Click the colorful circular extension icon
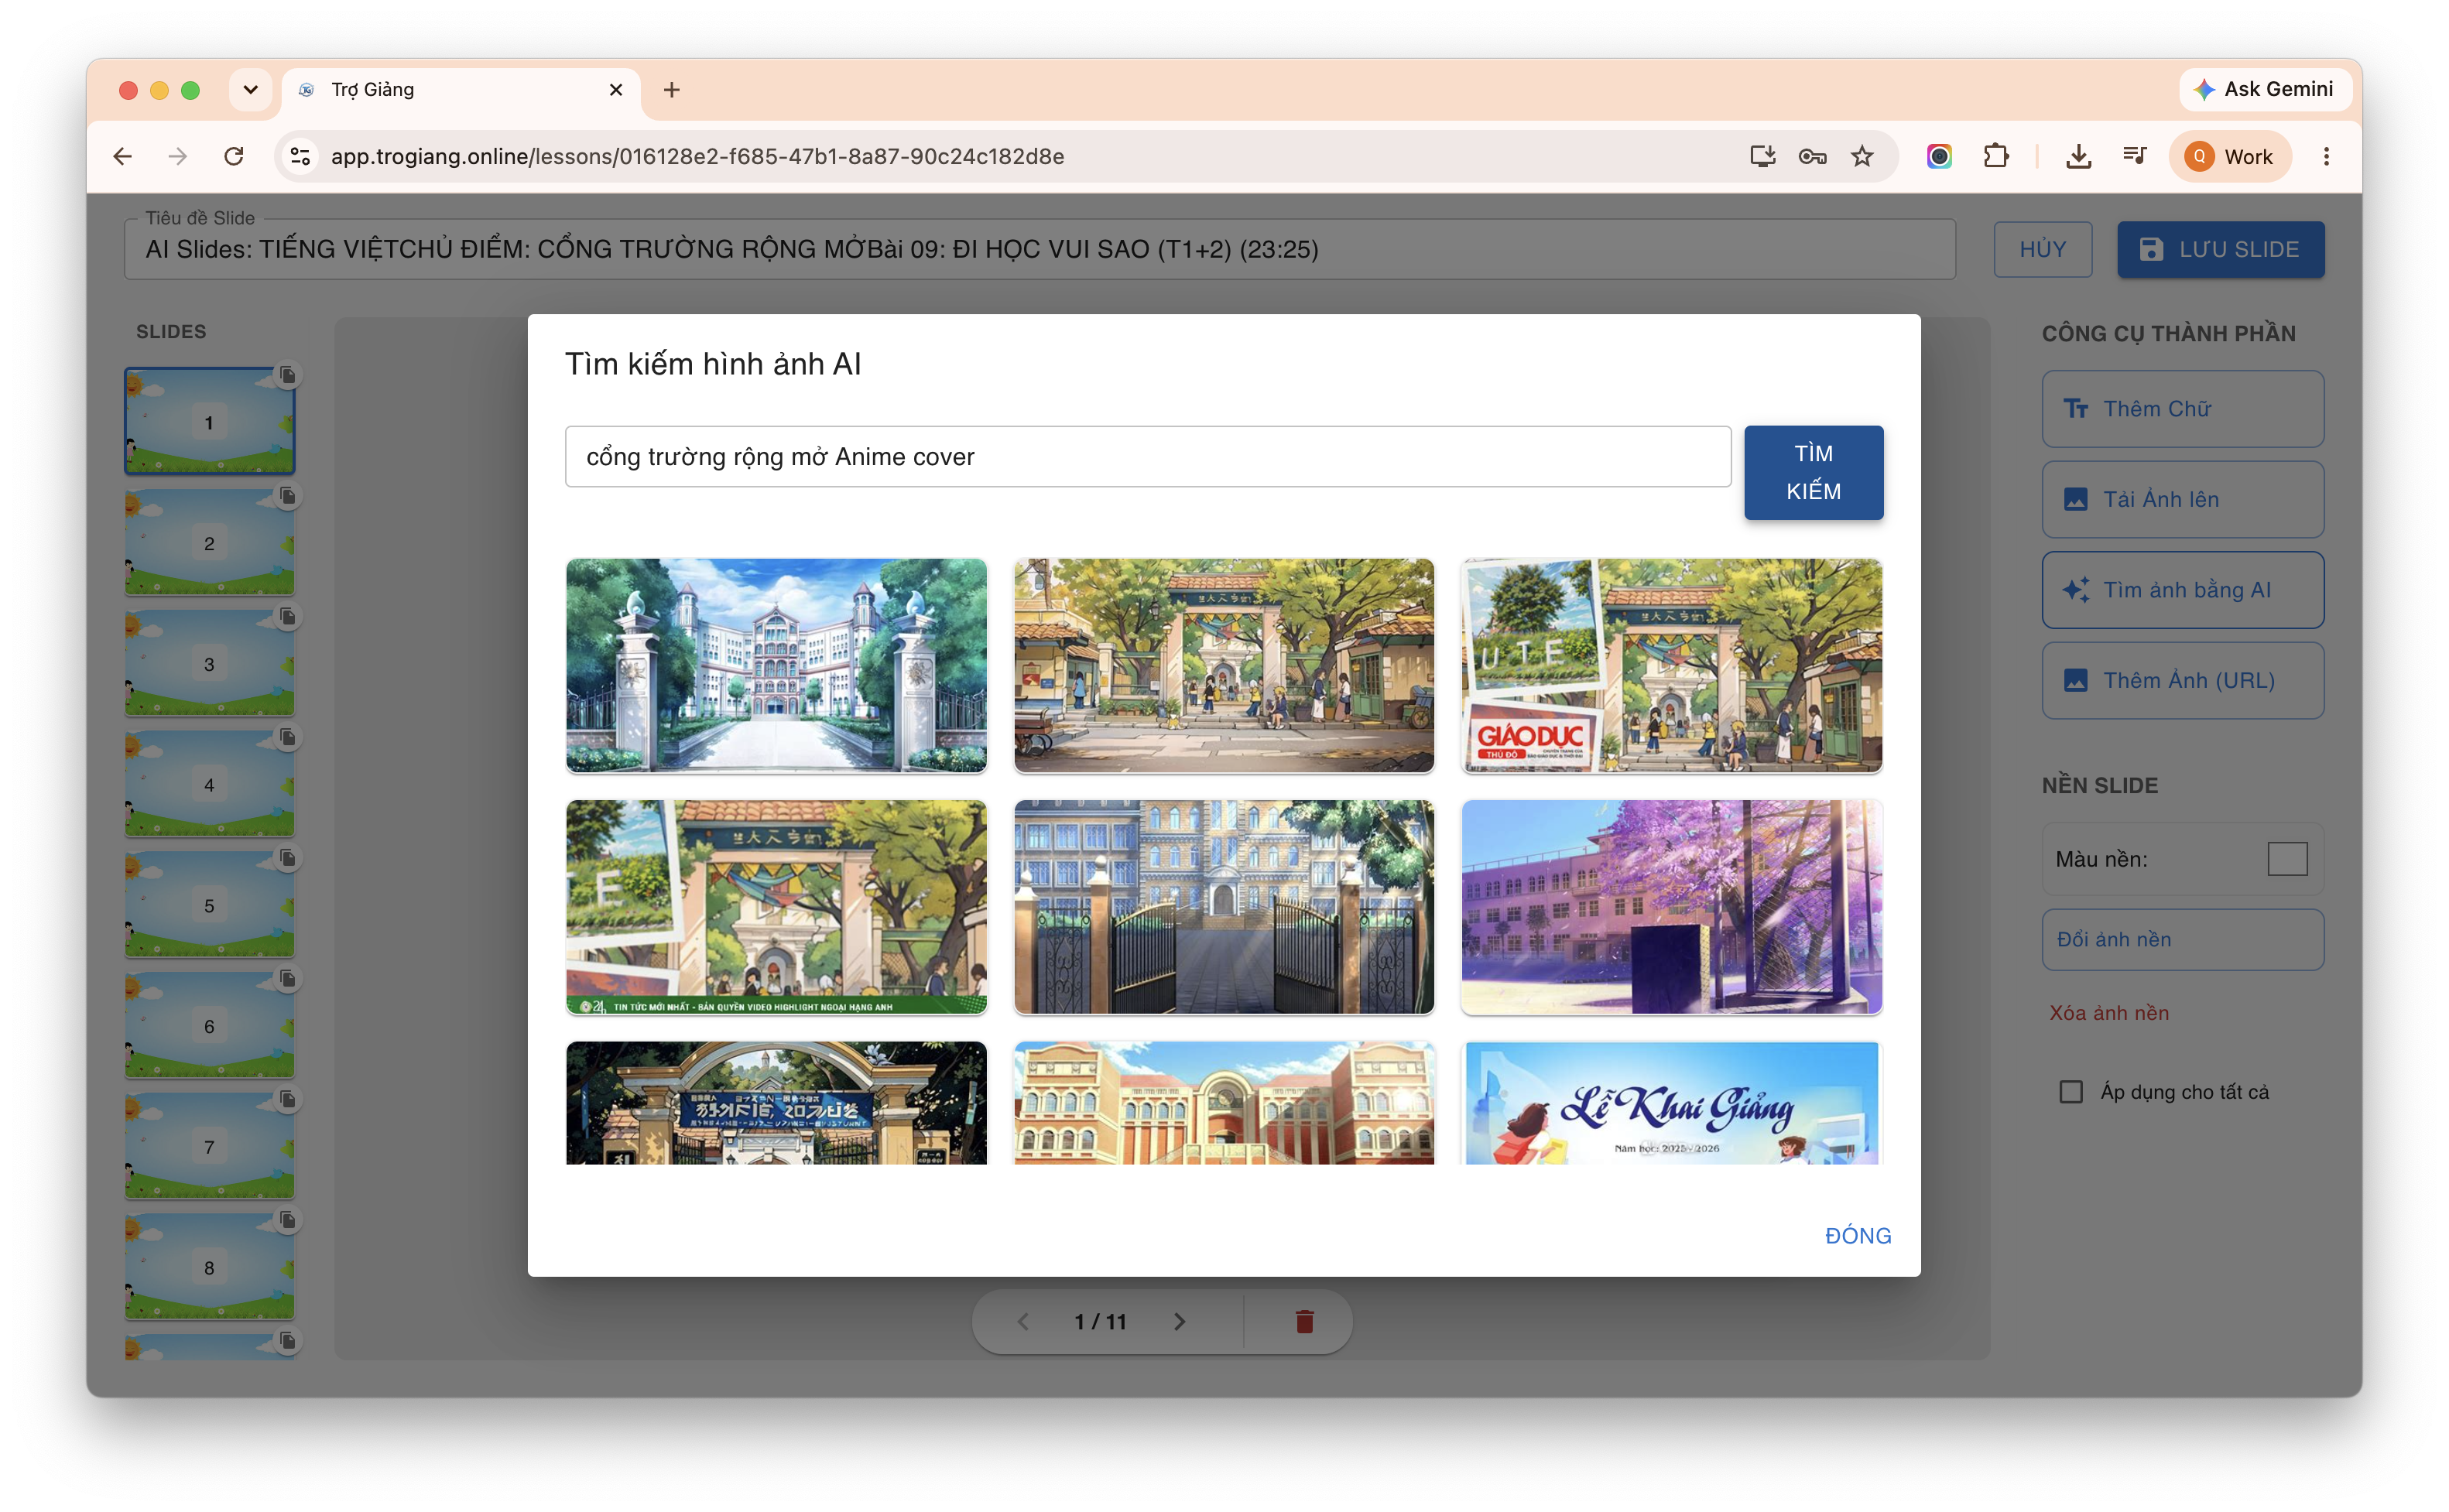The height and width of the screenshot is (1512, 2449). click(1939, 157)
